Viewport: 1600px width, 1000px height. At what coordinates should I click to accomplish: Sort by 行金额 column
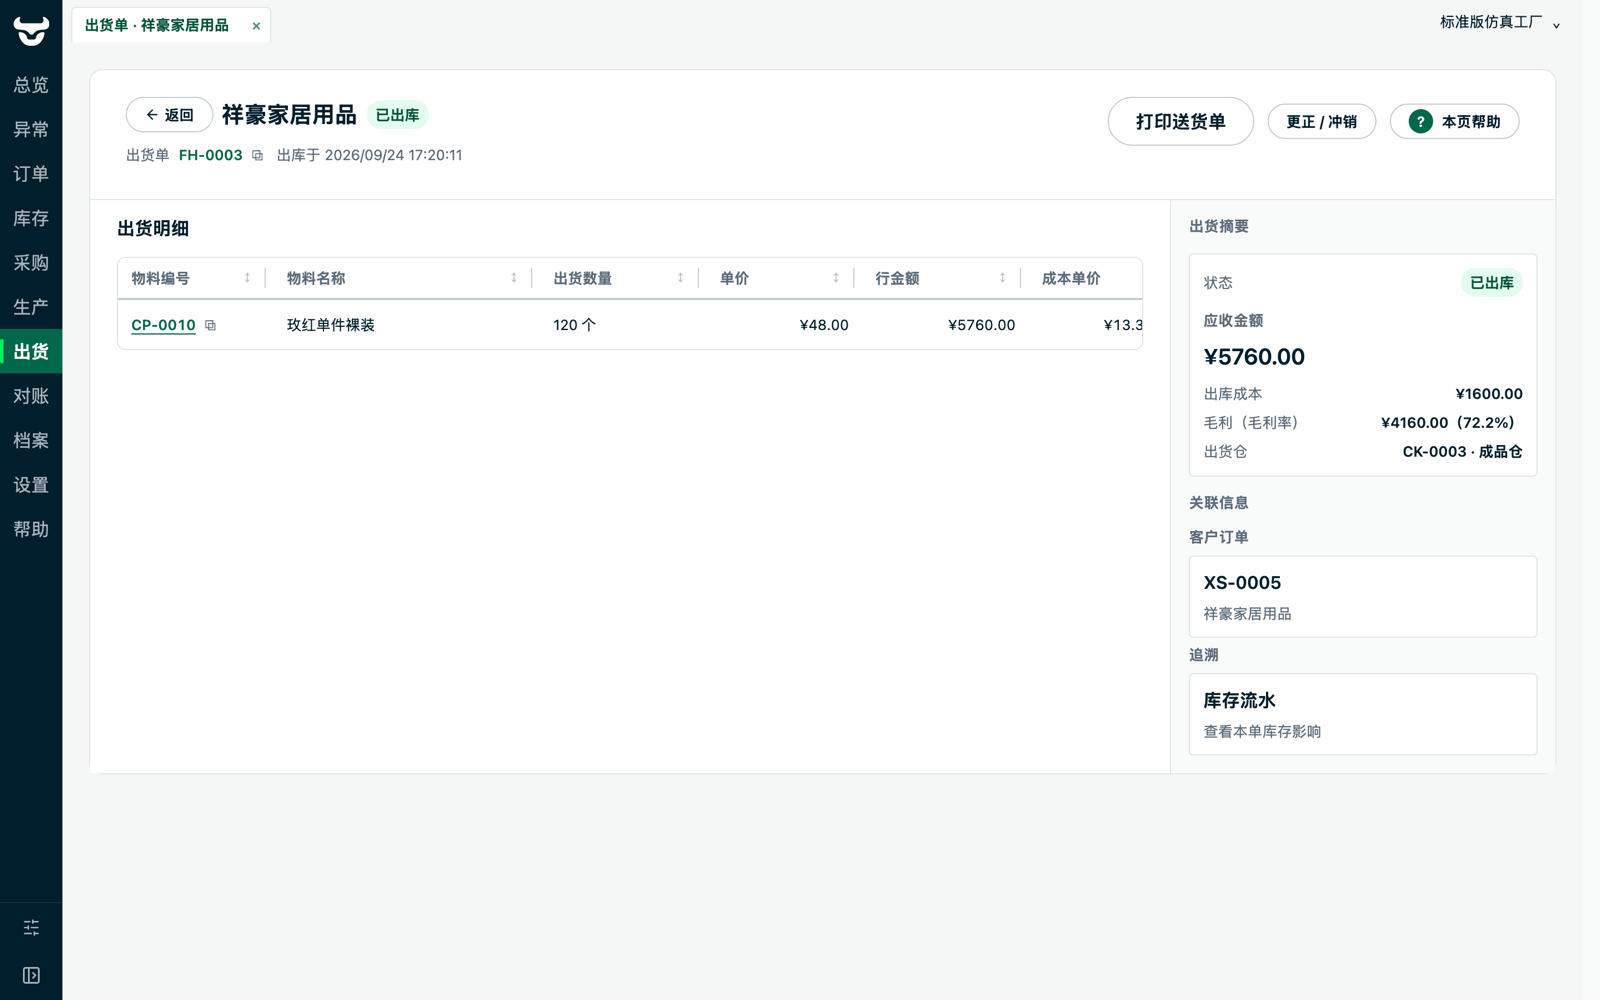1002,278
